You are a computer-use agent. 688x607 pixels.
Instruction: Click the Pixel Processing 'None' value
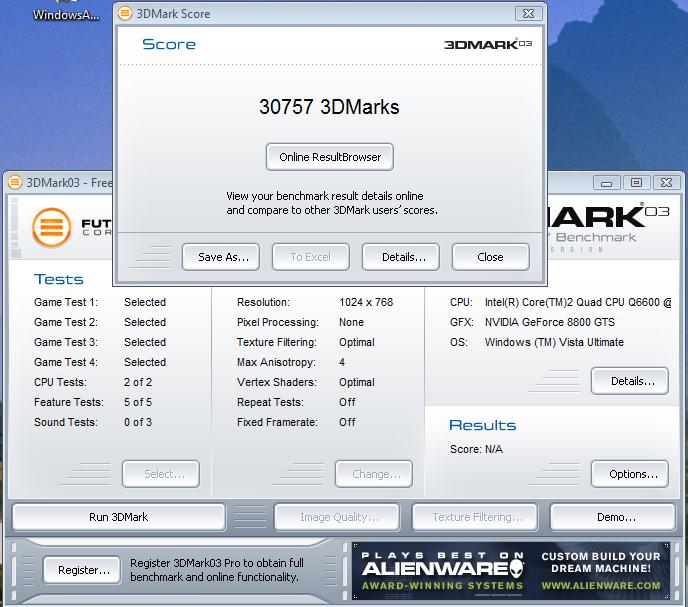[x=351, y=322]
